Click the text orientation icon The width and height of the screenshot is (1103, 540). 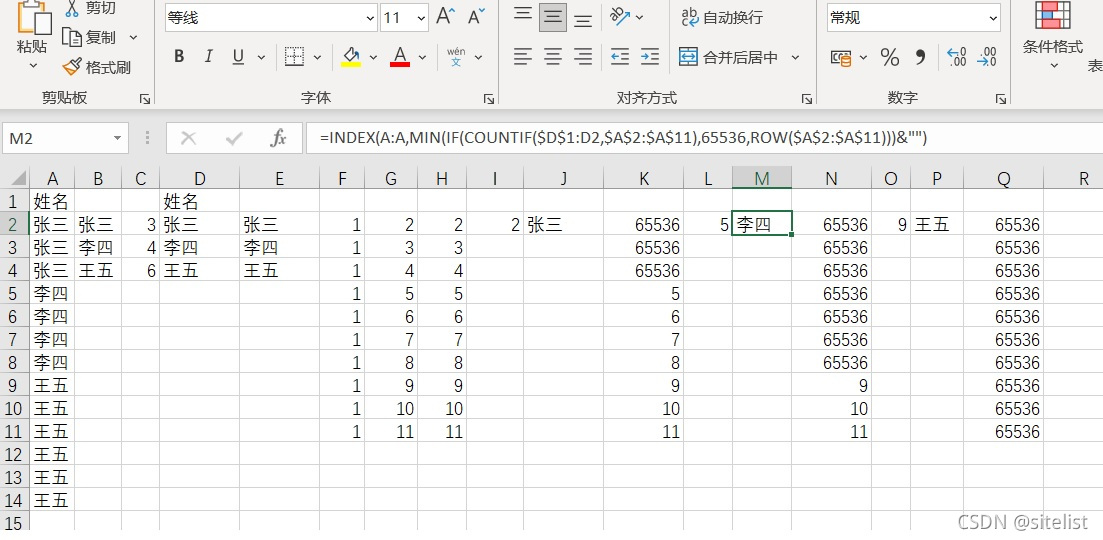619,17
